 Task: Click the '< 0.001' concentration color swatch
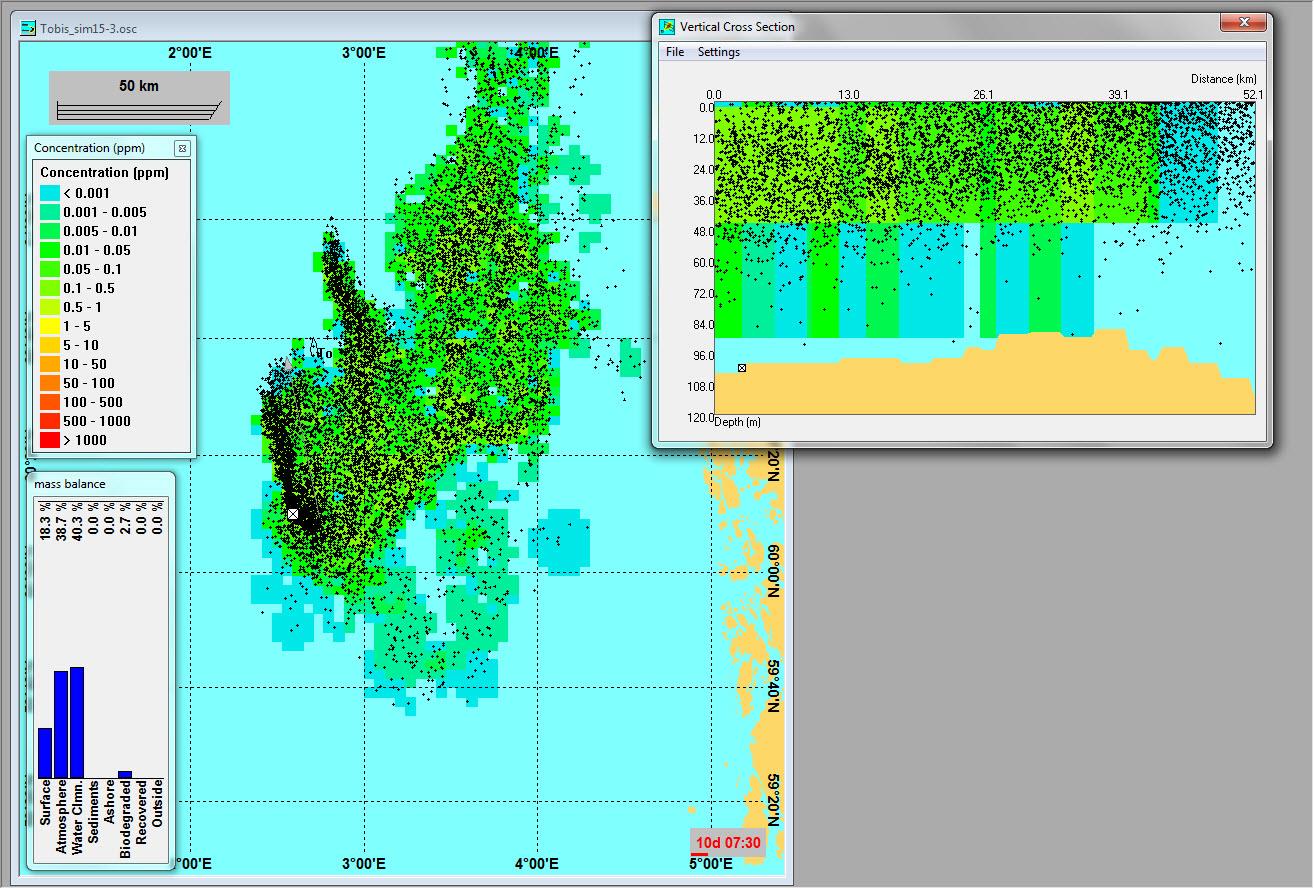click(x=49, y=193)
